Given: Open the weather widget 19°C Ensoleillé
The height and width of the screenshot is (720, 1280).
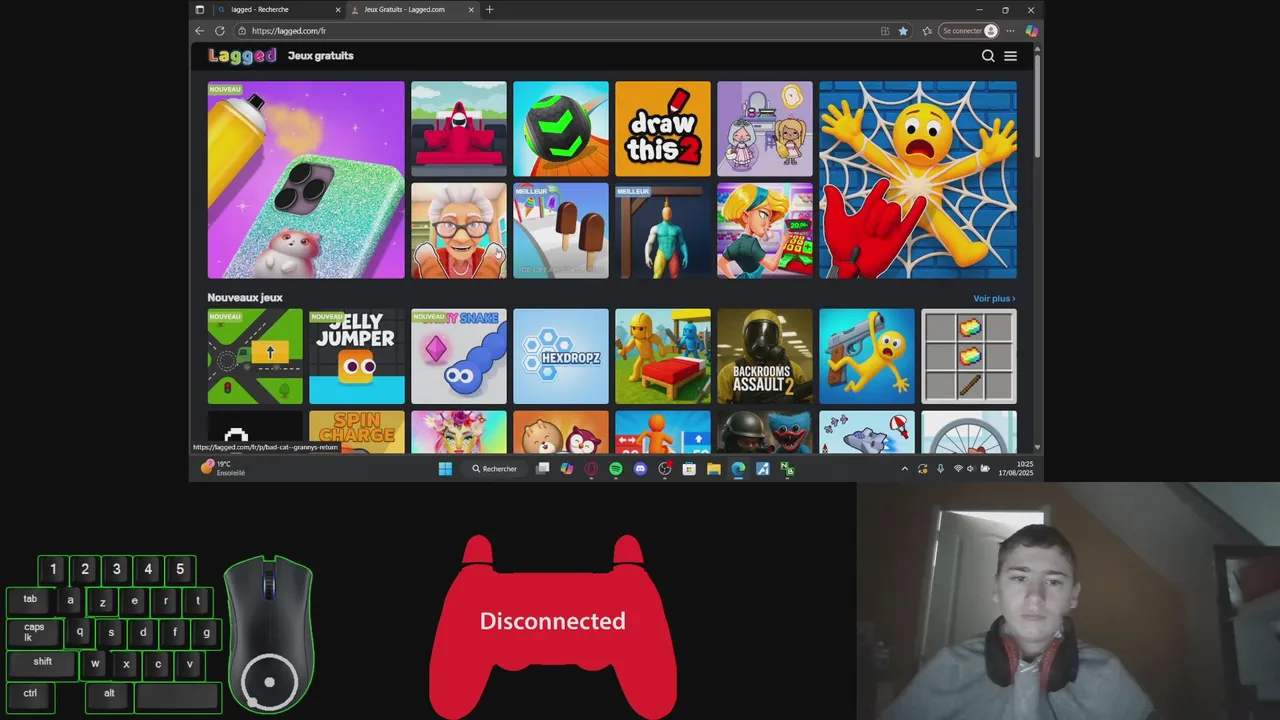Looking at the screenshot, I should [222, 468].
